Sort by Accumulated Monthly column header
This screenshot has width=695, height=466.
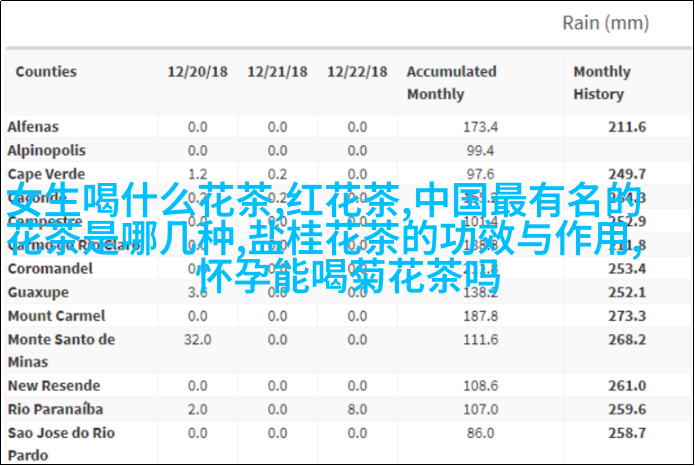[x=451, y=83]
